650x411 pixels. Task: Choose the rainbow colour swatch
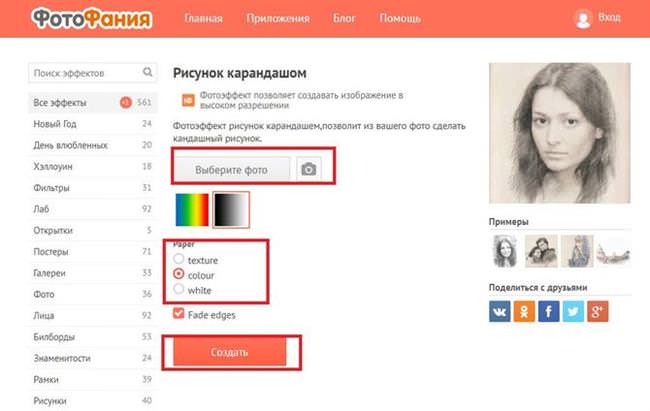[192, 210]
